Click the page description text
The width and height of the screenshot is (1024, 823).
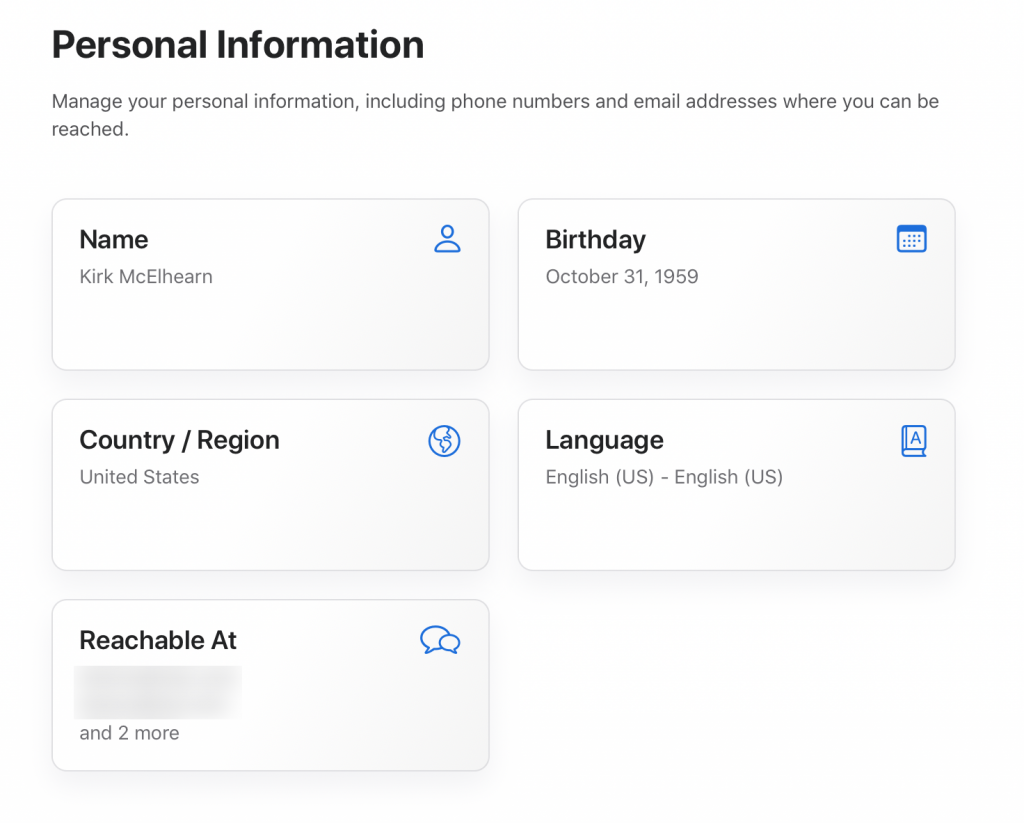point(495,114)
